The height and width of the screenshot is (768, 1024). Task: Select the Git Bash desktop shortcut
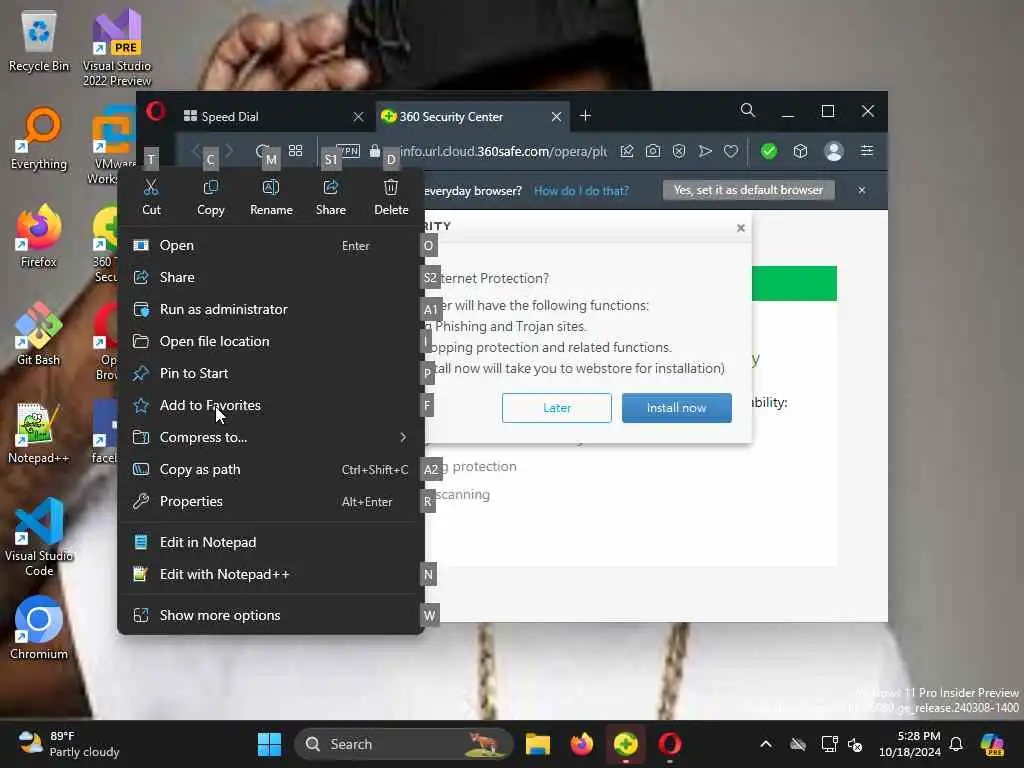point(39,334)
